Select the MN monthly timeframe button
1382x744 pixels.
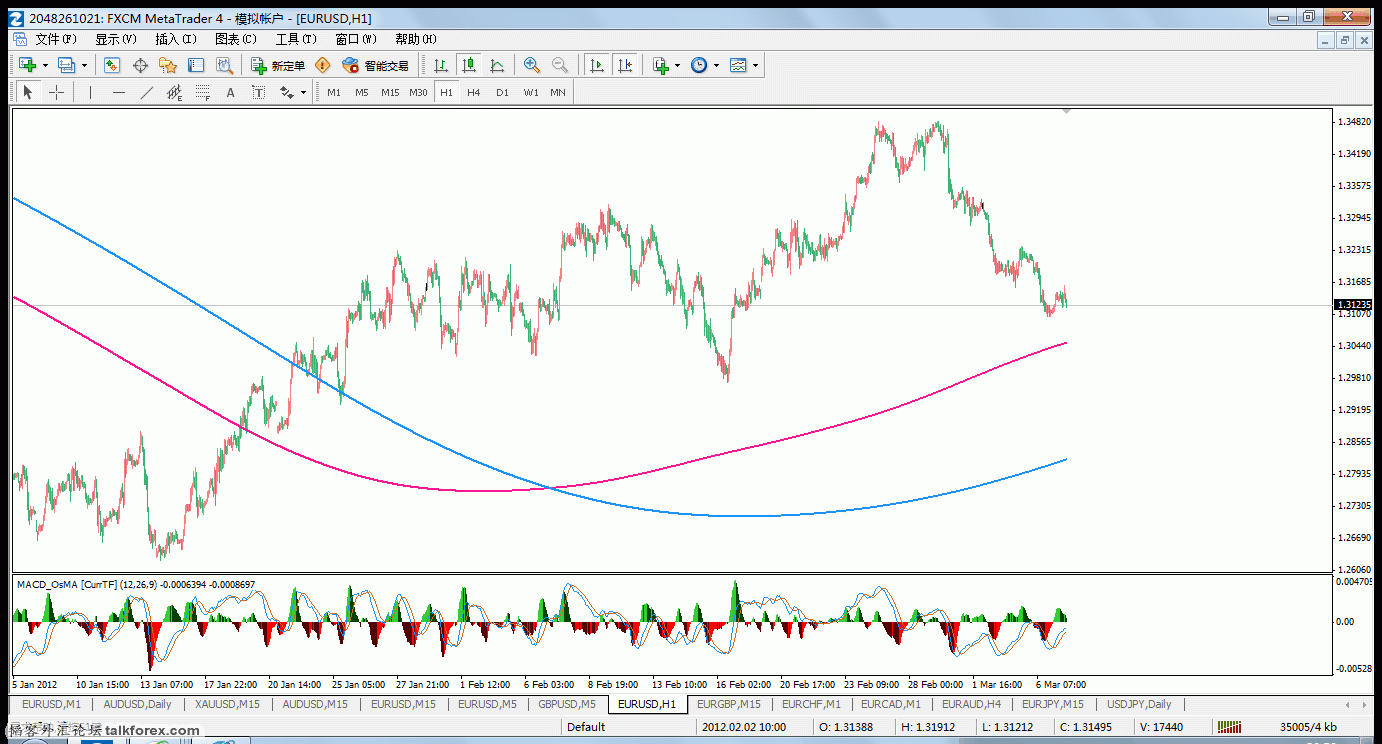tap(558, 92)
